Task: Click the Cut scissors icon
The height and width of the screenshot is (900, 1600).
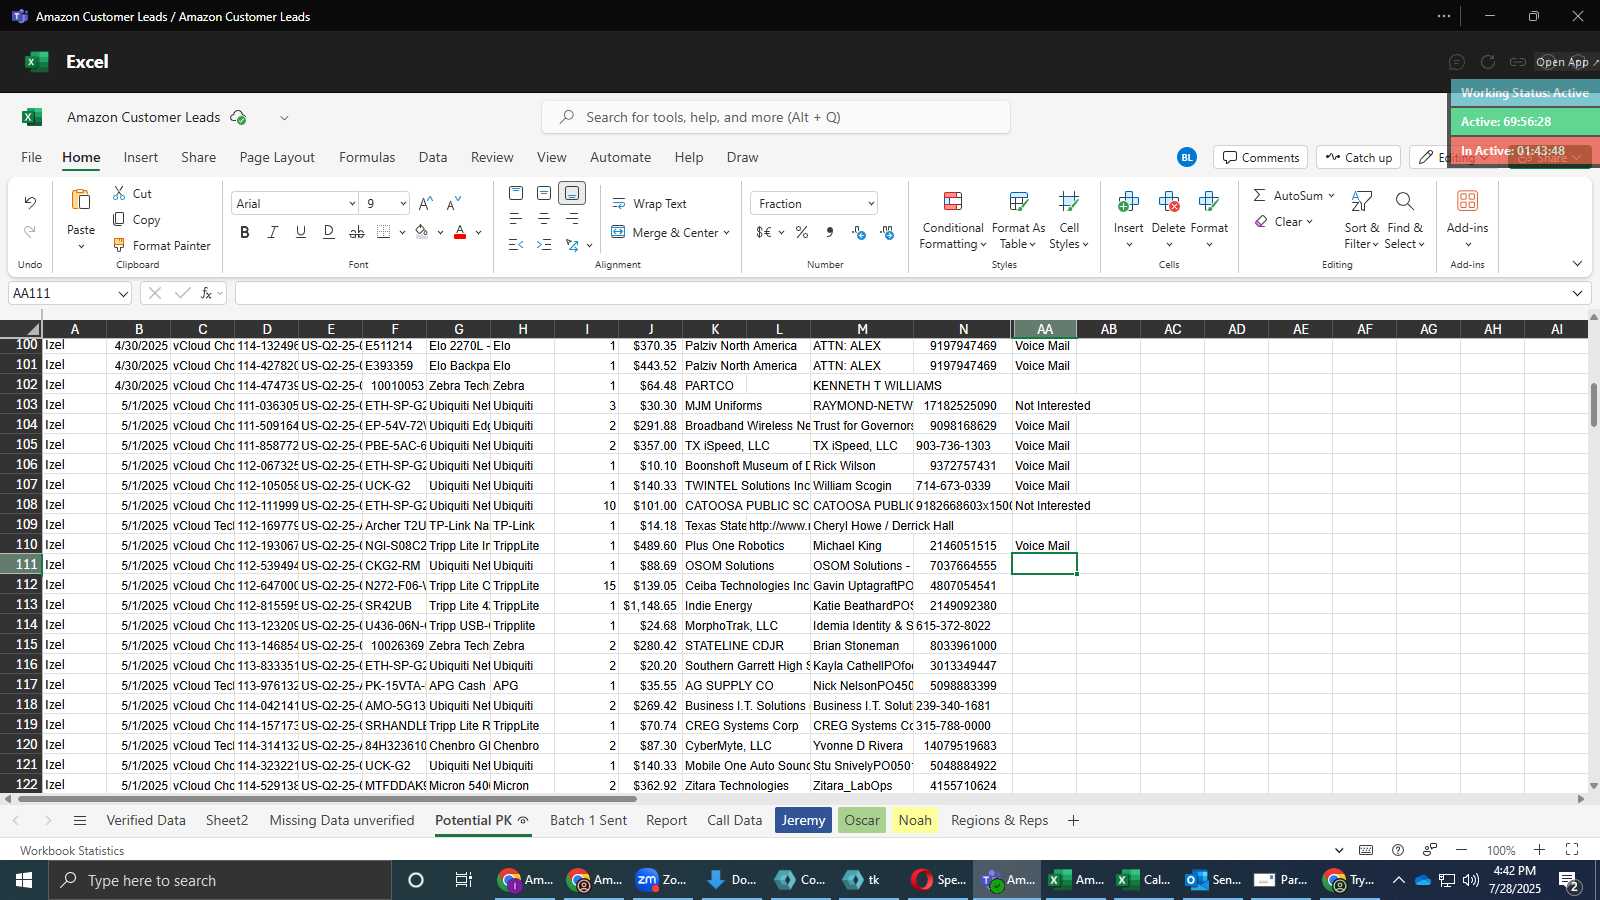Action: pyautogui.click(x=119, y=193)
